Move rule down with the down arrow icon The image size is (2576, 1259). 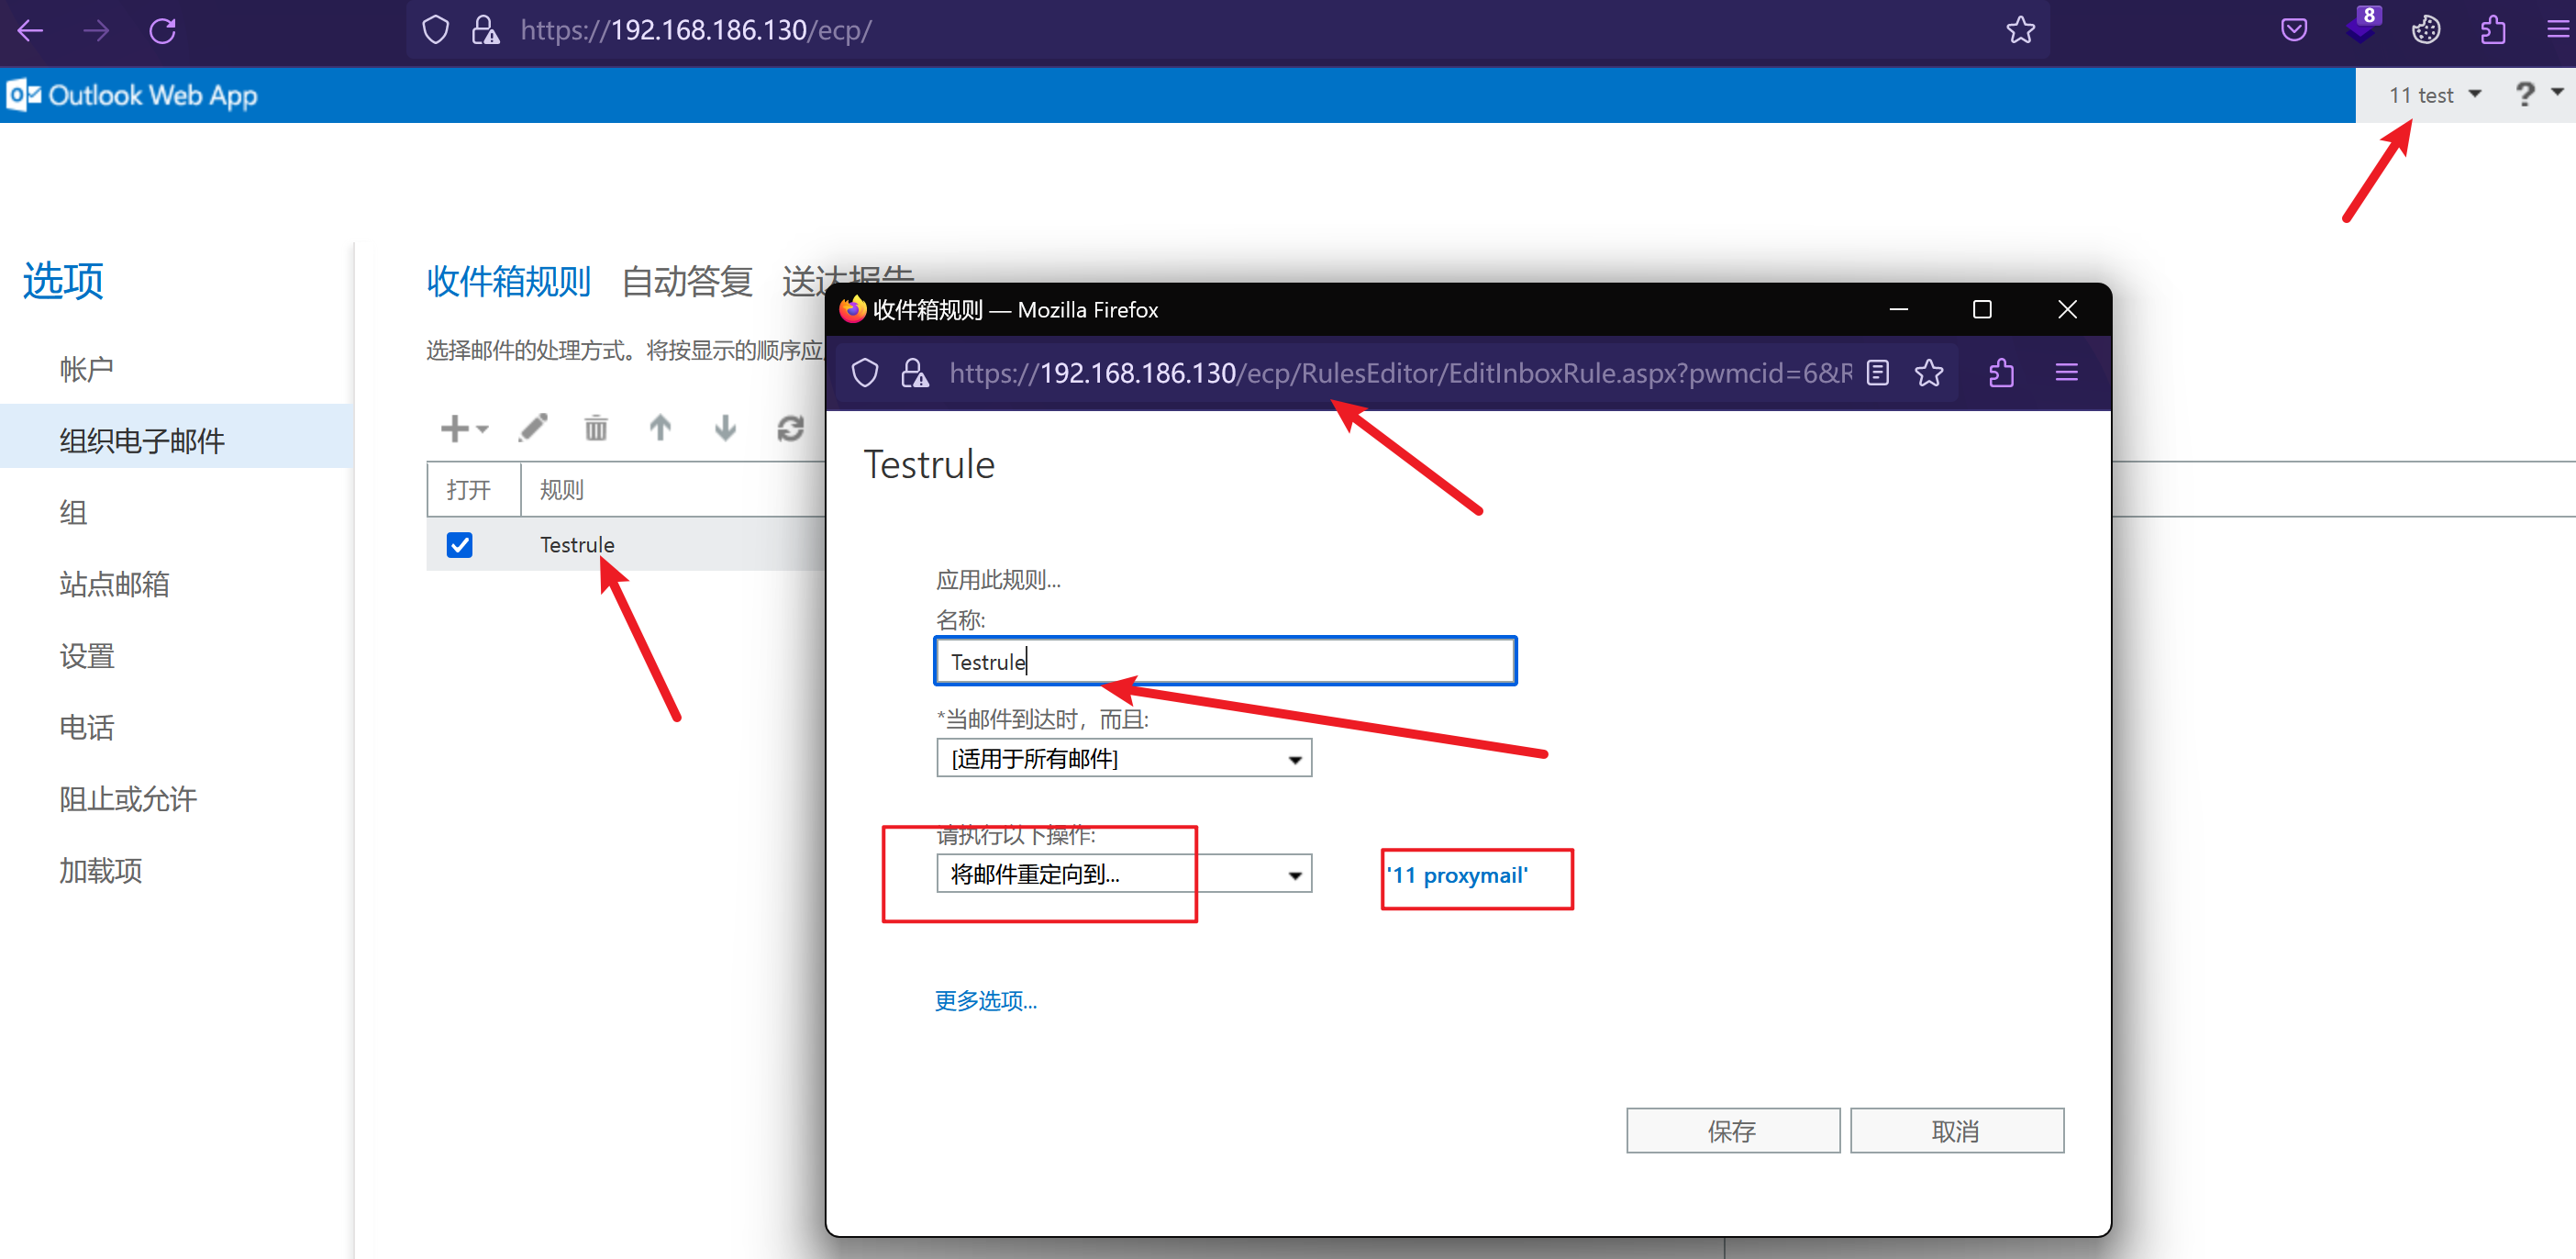coord(725,428)
